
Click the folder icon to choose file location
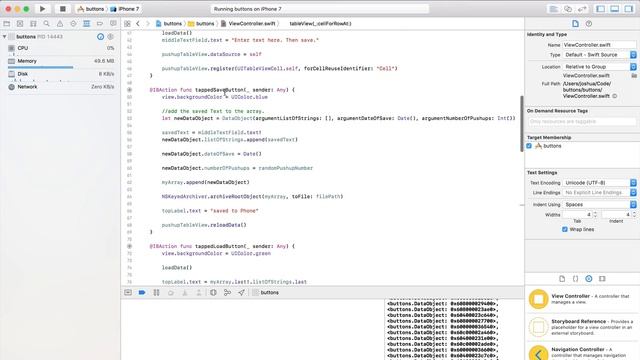[x=634, y=76]
